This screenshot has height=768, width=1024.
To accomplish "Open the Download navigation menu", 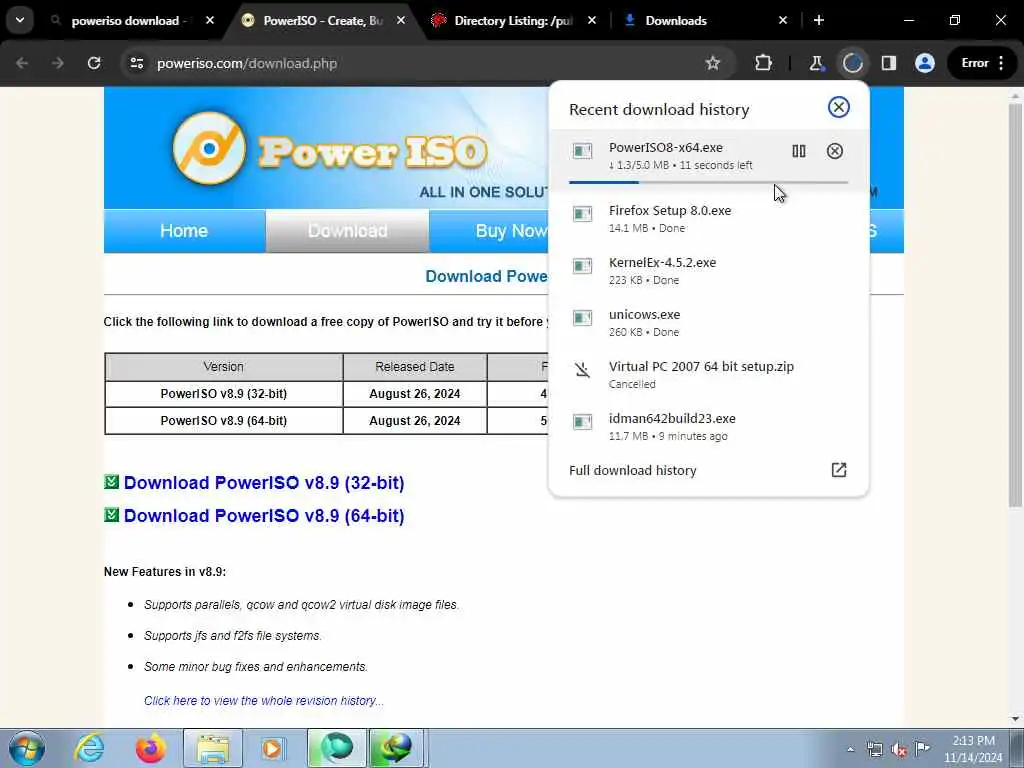I will tap(347, 231).
